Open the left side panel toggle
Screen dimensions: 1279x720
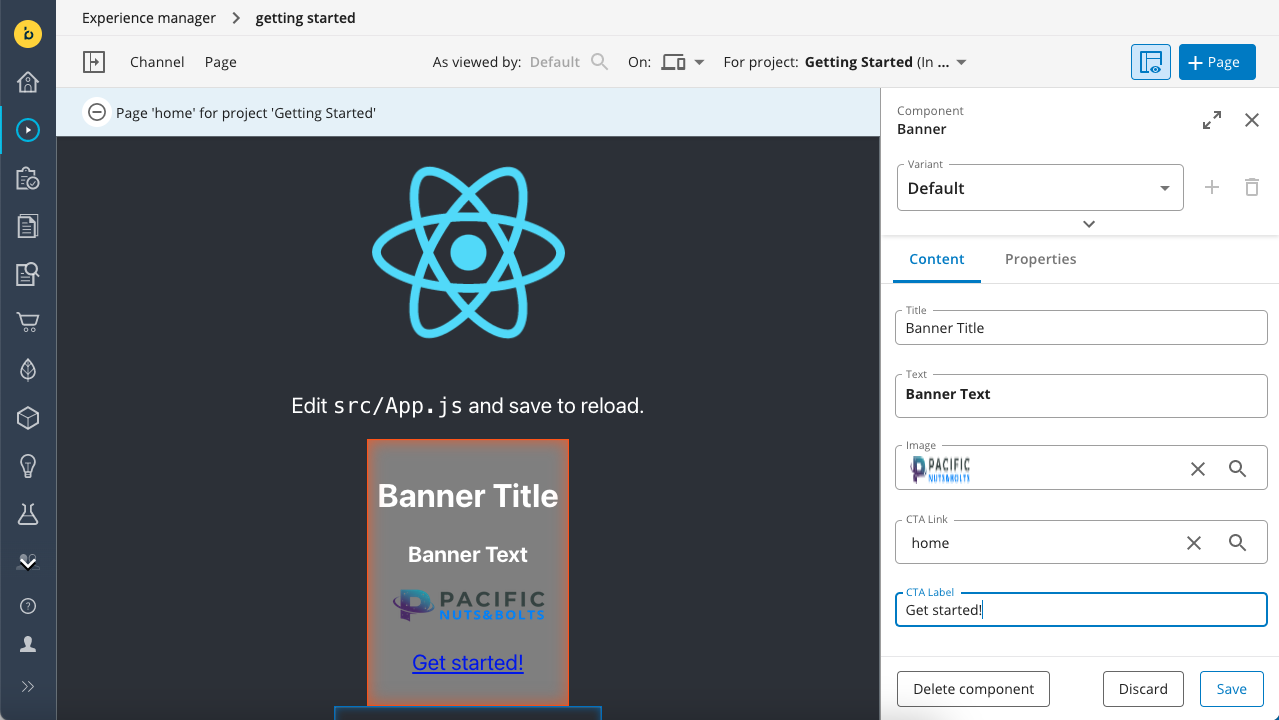(x=94, y=62)
